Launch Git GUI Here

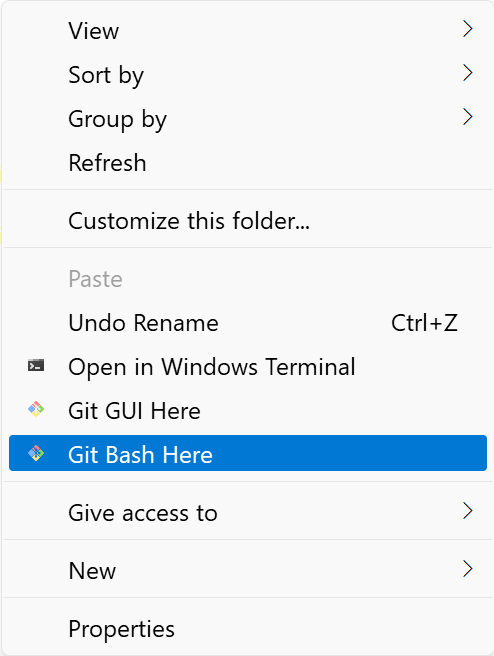tap(248, 410)
